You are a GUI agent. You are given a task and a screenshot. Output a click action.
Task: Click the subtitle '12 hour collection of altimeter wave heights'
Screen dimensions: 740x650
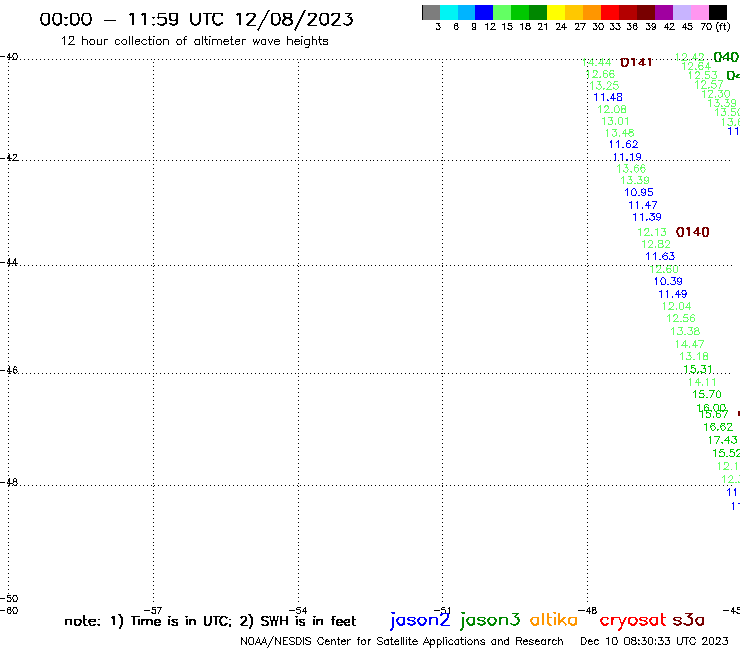tap(194, 41)
